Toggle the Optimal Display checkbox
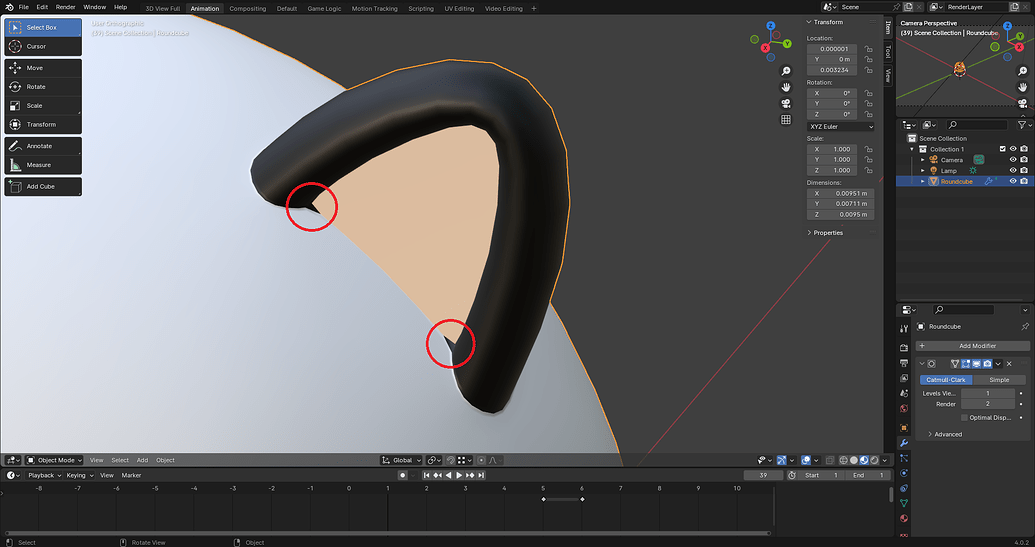The width and height of the screenshot is (1035, 547). pos(964,418)
